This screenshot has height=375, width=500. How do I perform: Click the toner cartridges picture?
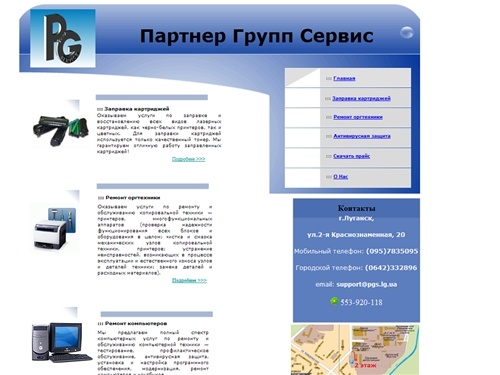point(61,130)
